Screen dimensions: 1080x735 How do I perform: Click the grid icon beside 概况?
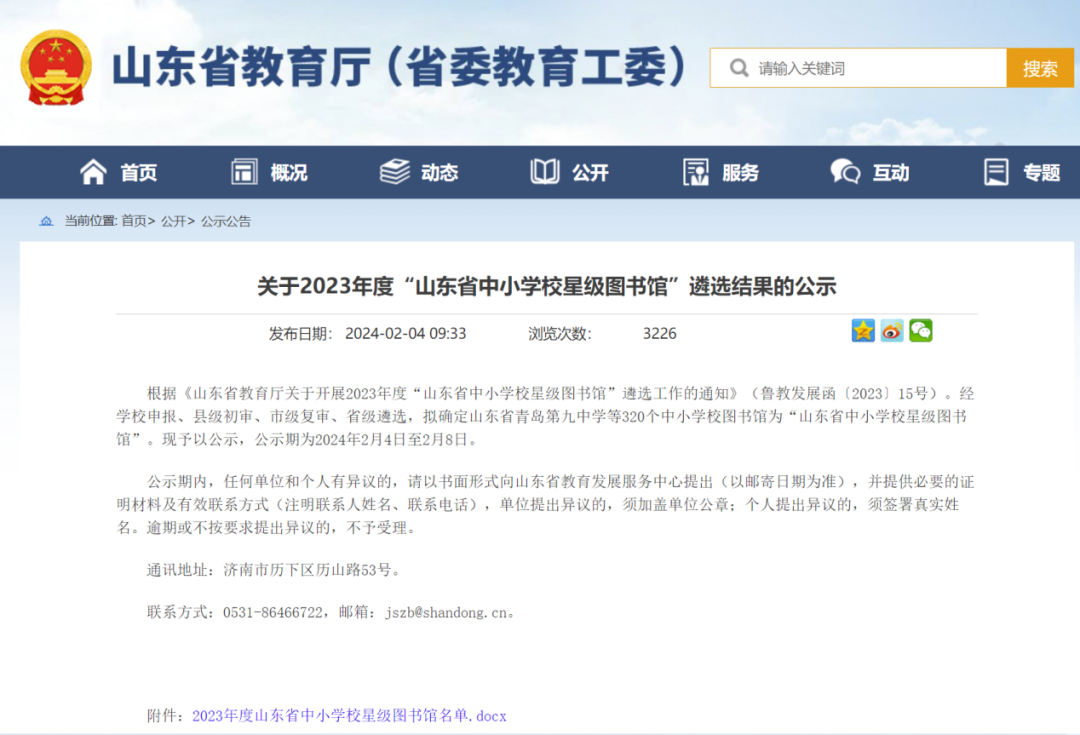pos(243,171)
